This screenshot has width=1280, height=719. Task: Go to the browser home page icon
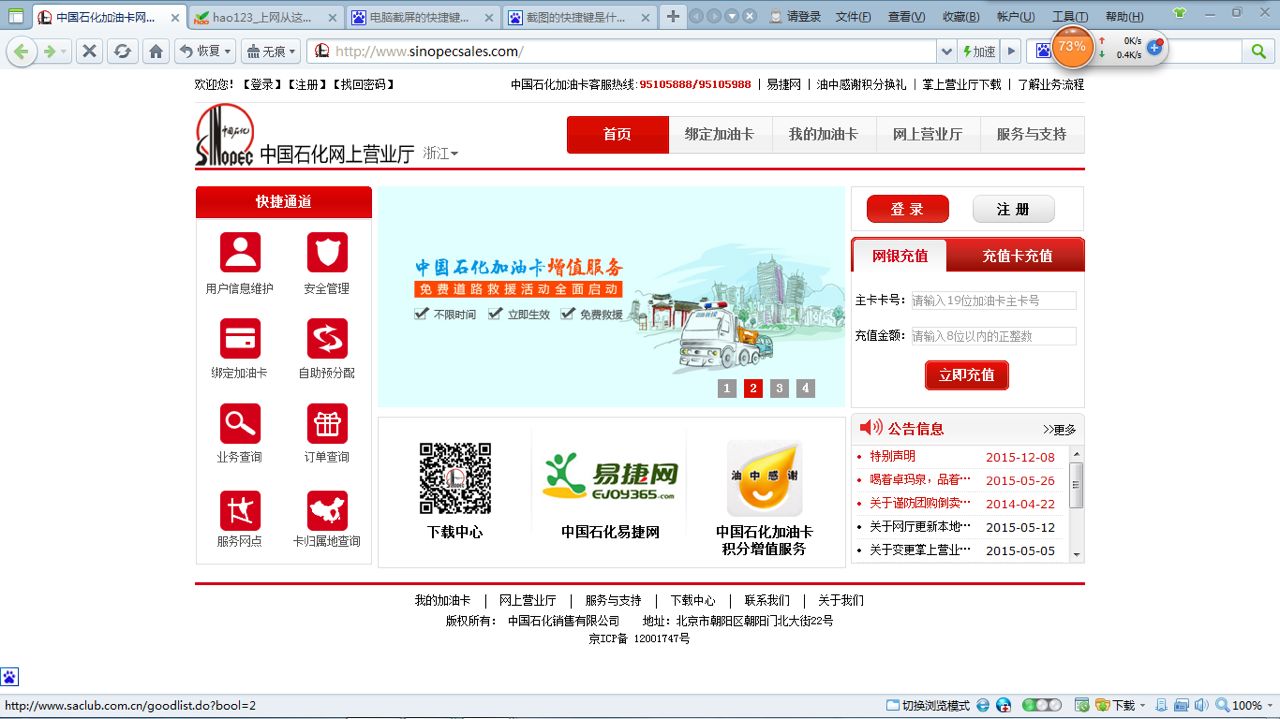(156, 51)
